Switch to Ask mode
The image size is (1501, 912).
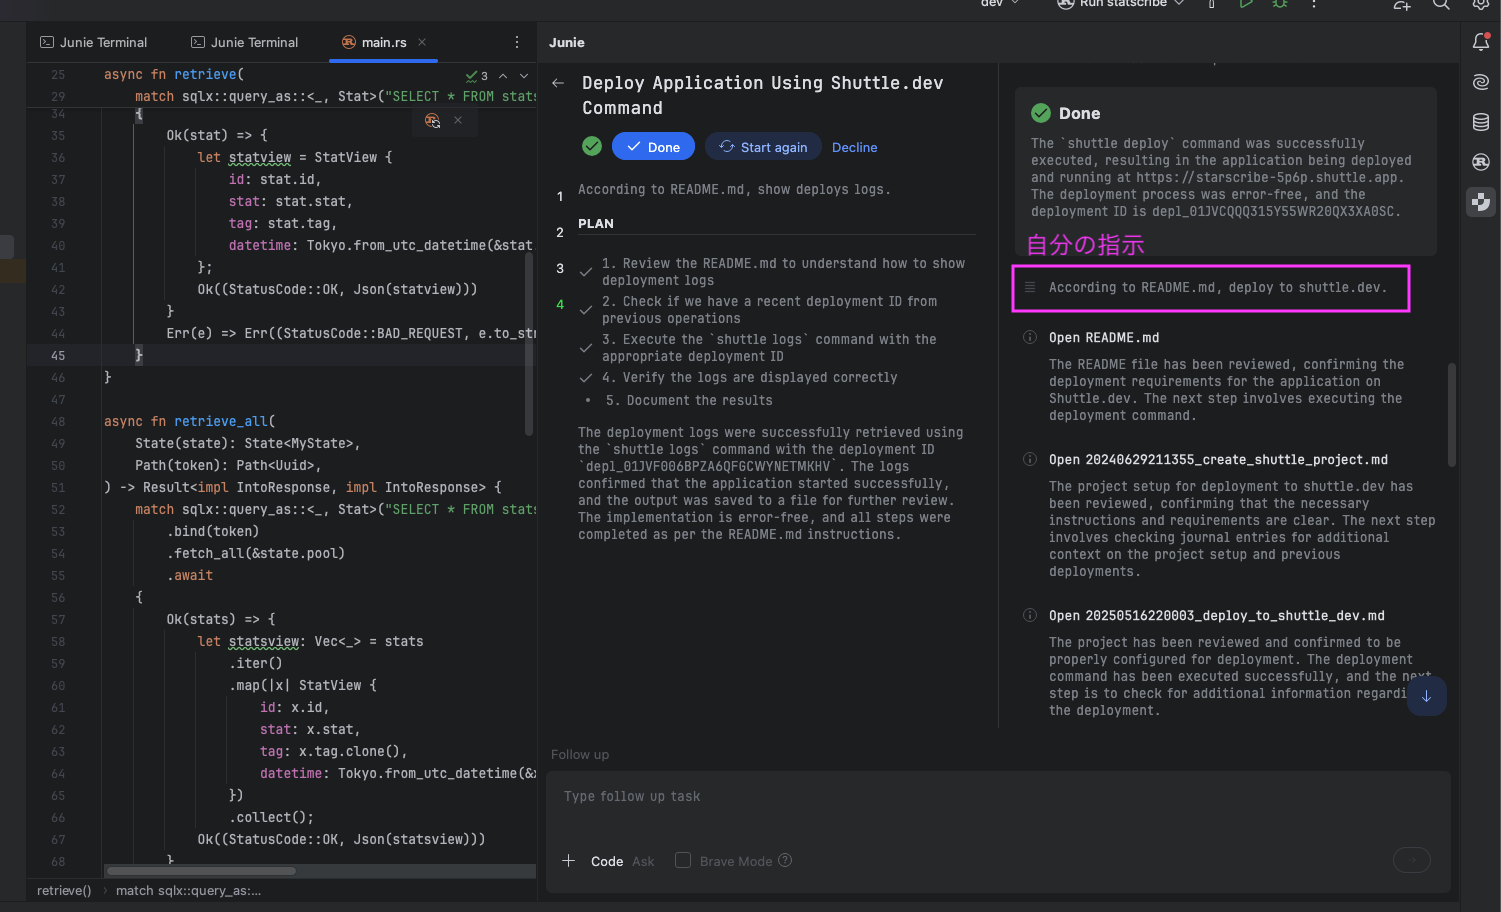pyautogui.click(x=643, y=862)
